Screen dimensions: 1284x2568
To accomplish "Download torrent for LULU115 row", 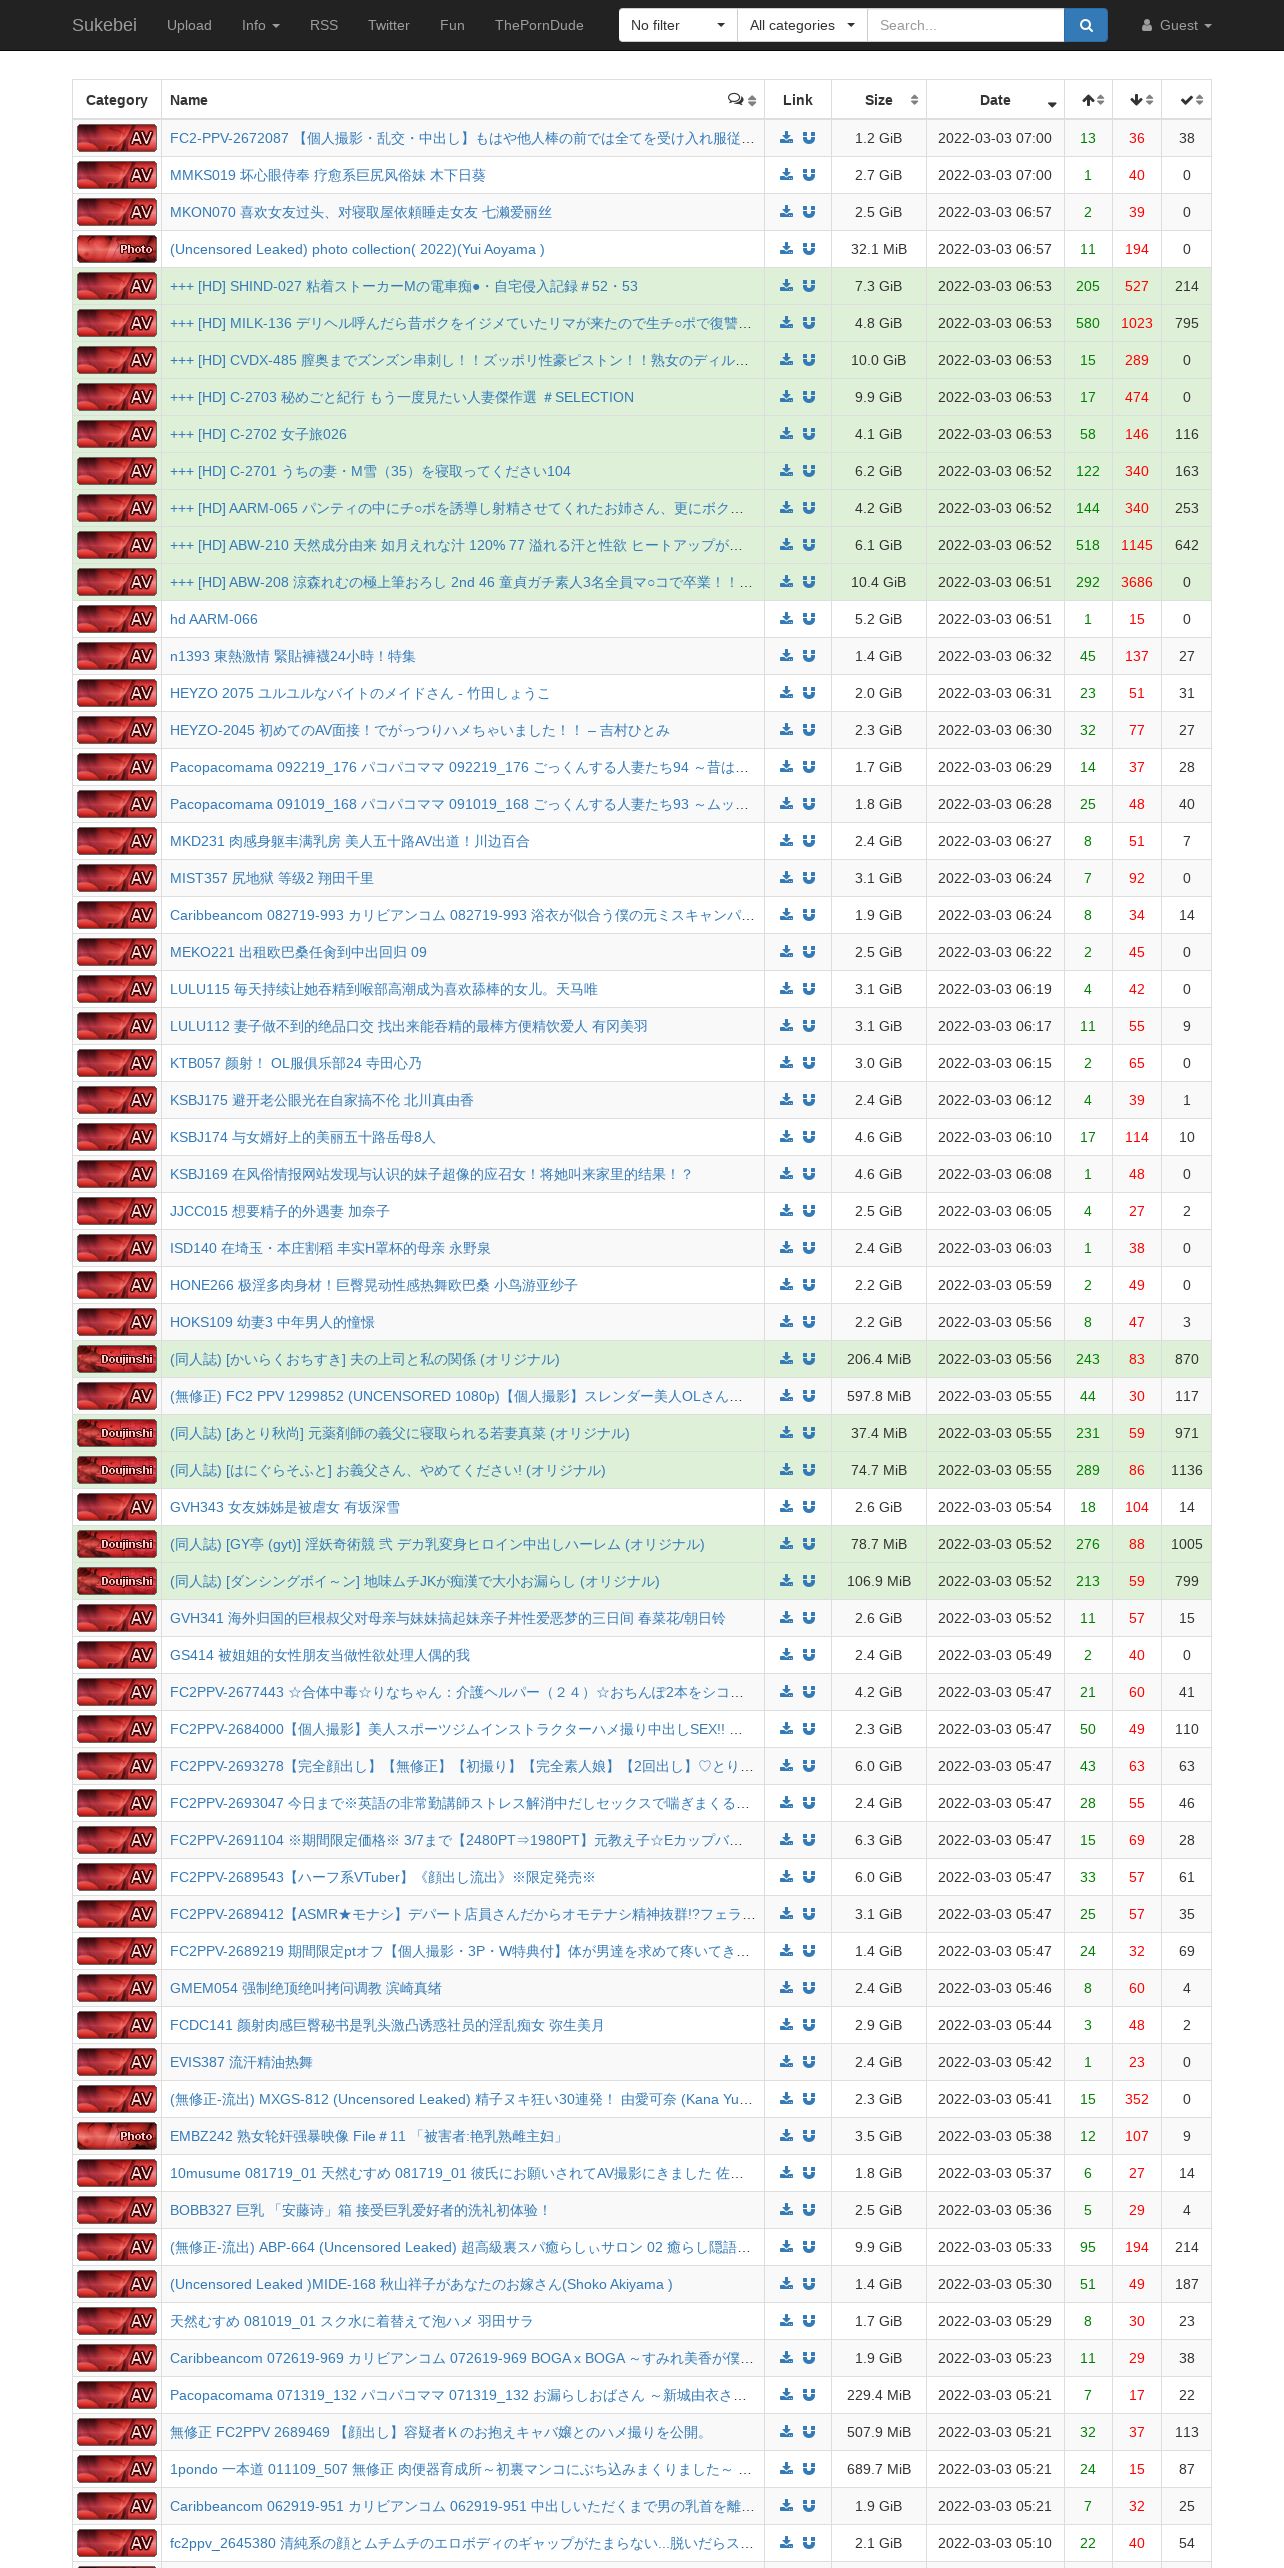I will 786,989.
